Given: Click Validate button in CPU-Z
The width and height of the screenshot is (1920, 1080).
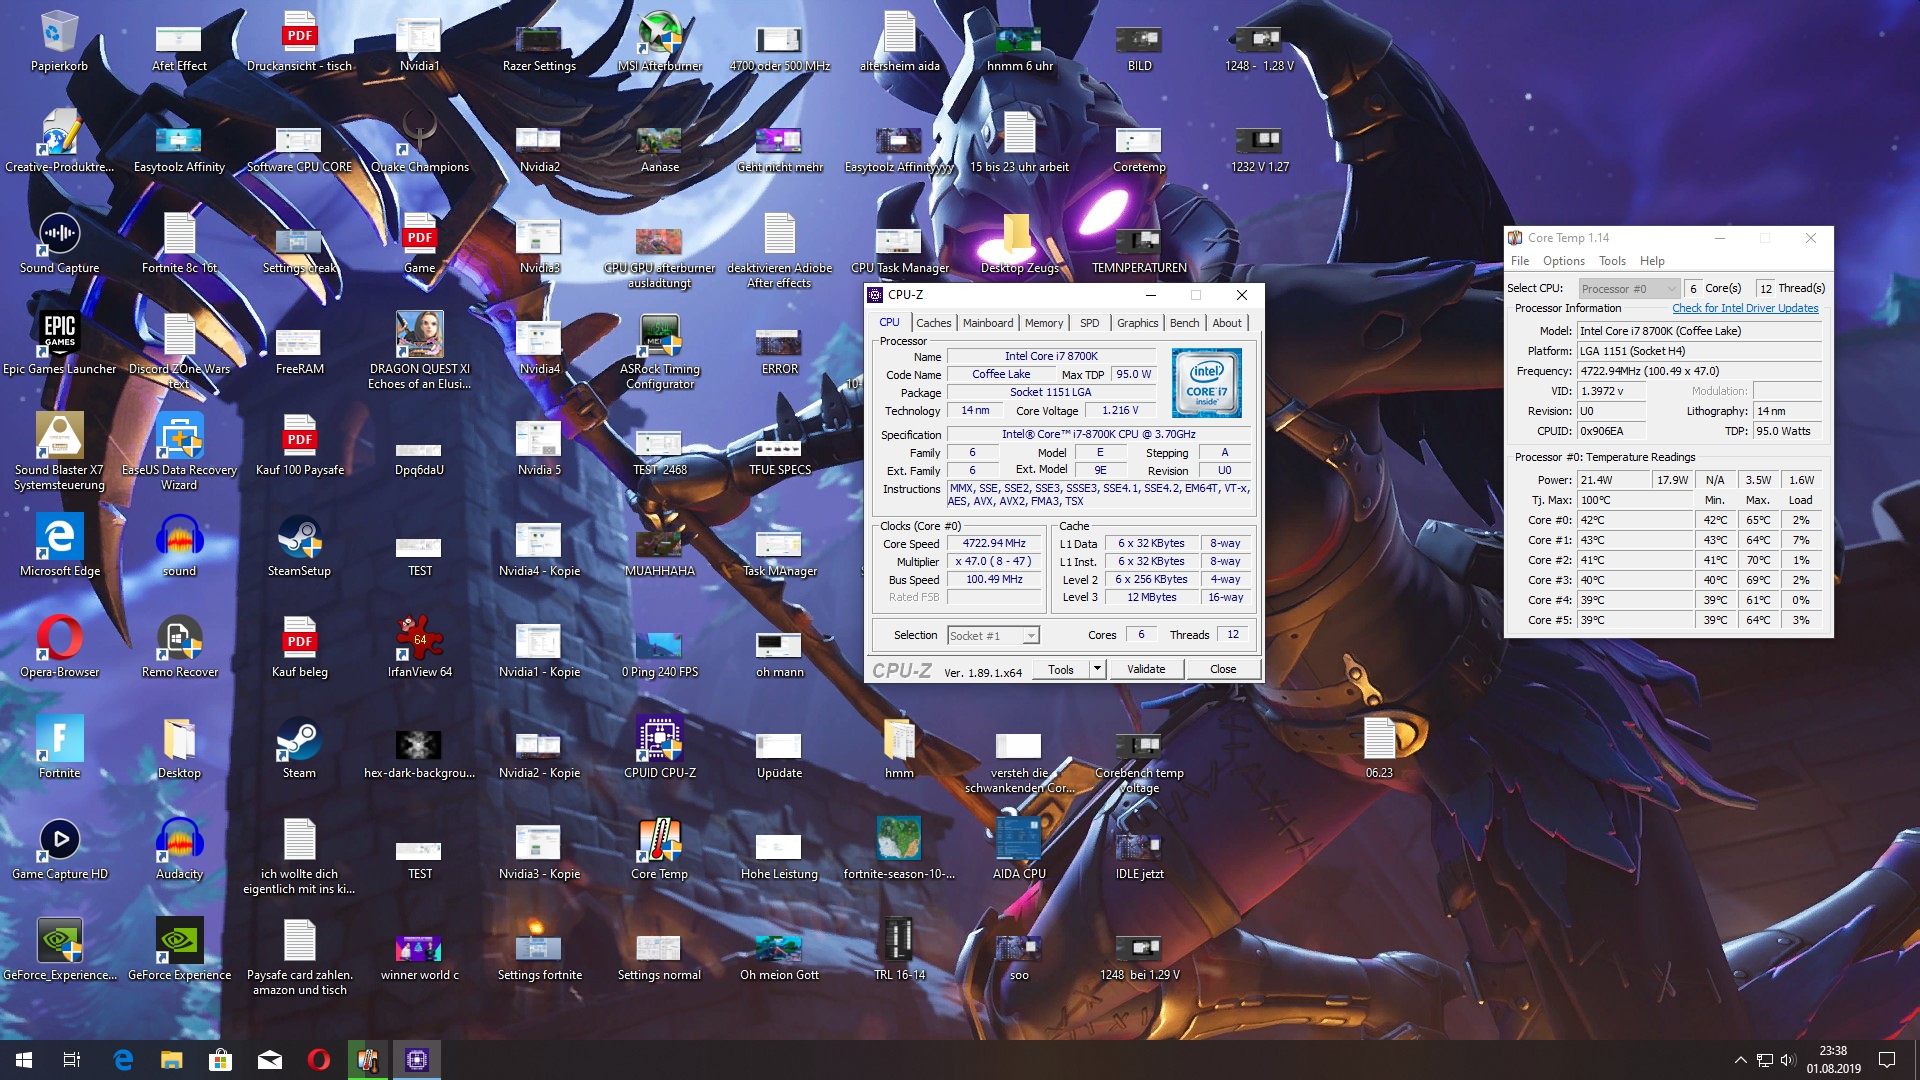Looking at the screenshot, I should click(1146, 669).
